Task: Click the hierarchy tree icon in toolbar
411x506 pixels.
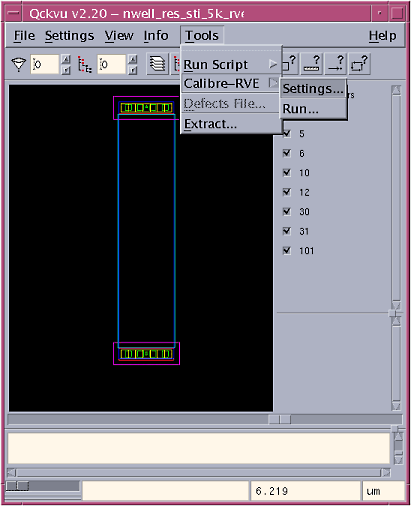Action: click(85, 64)
